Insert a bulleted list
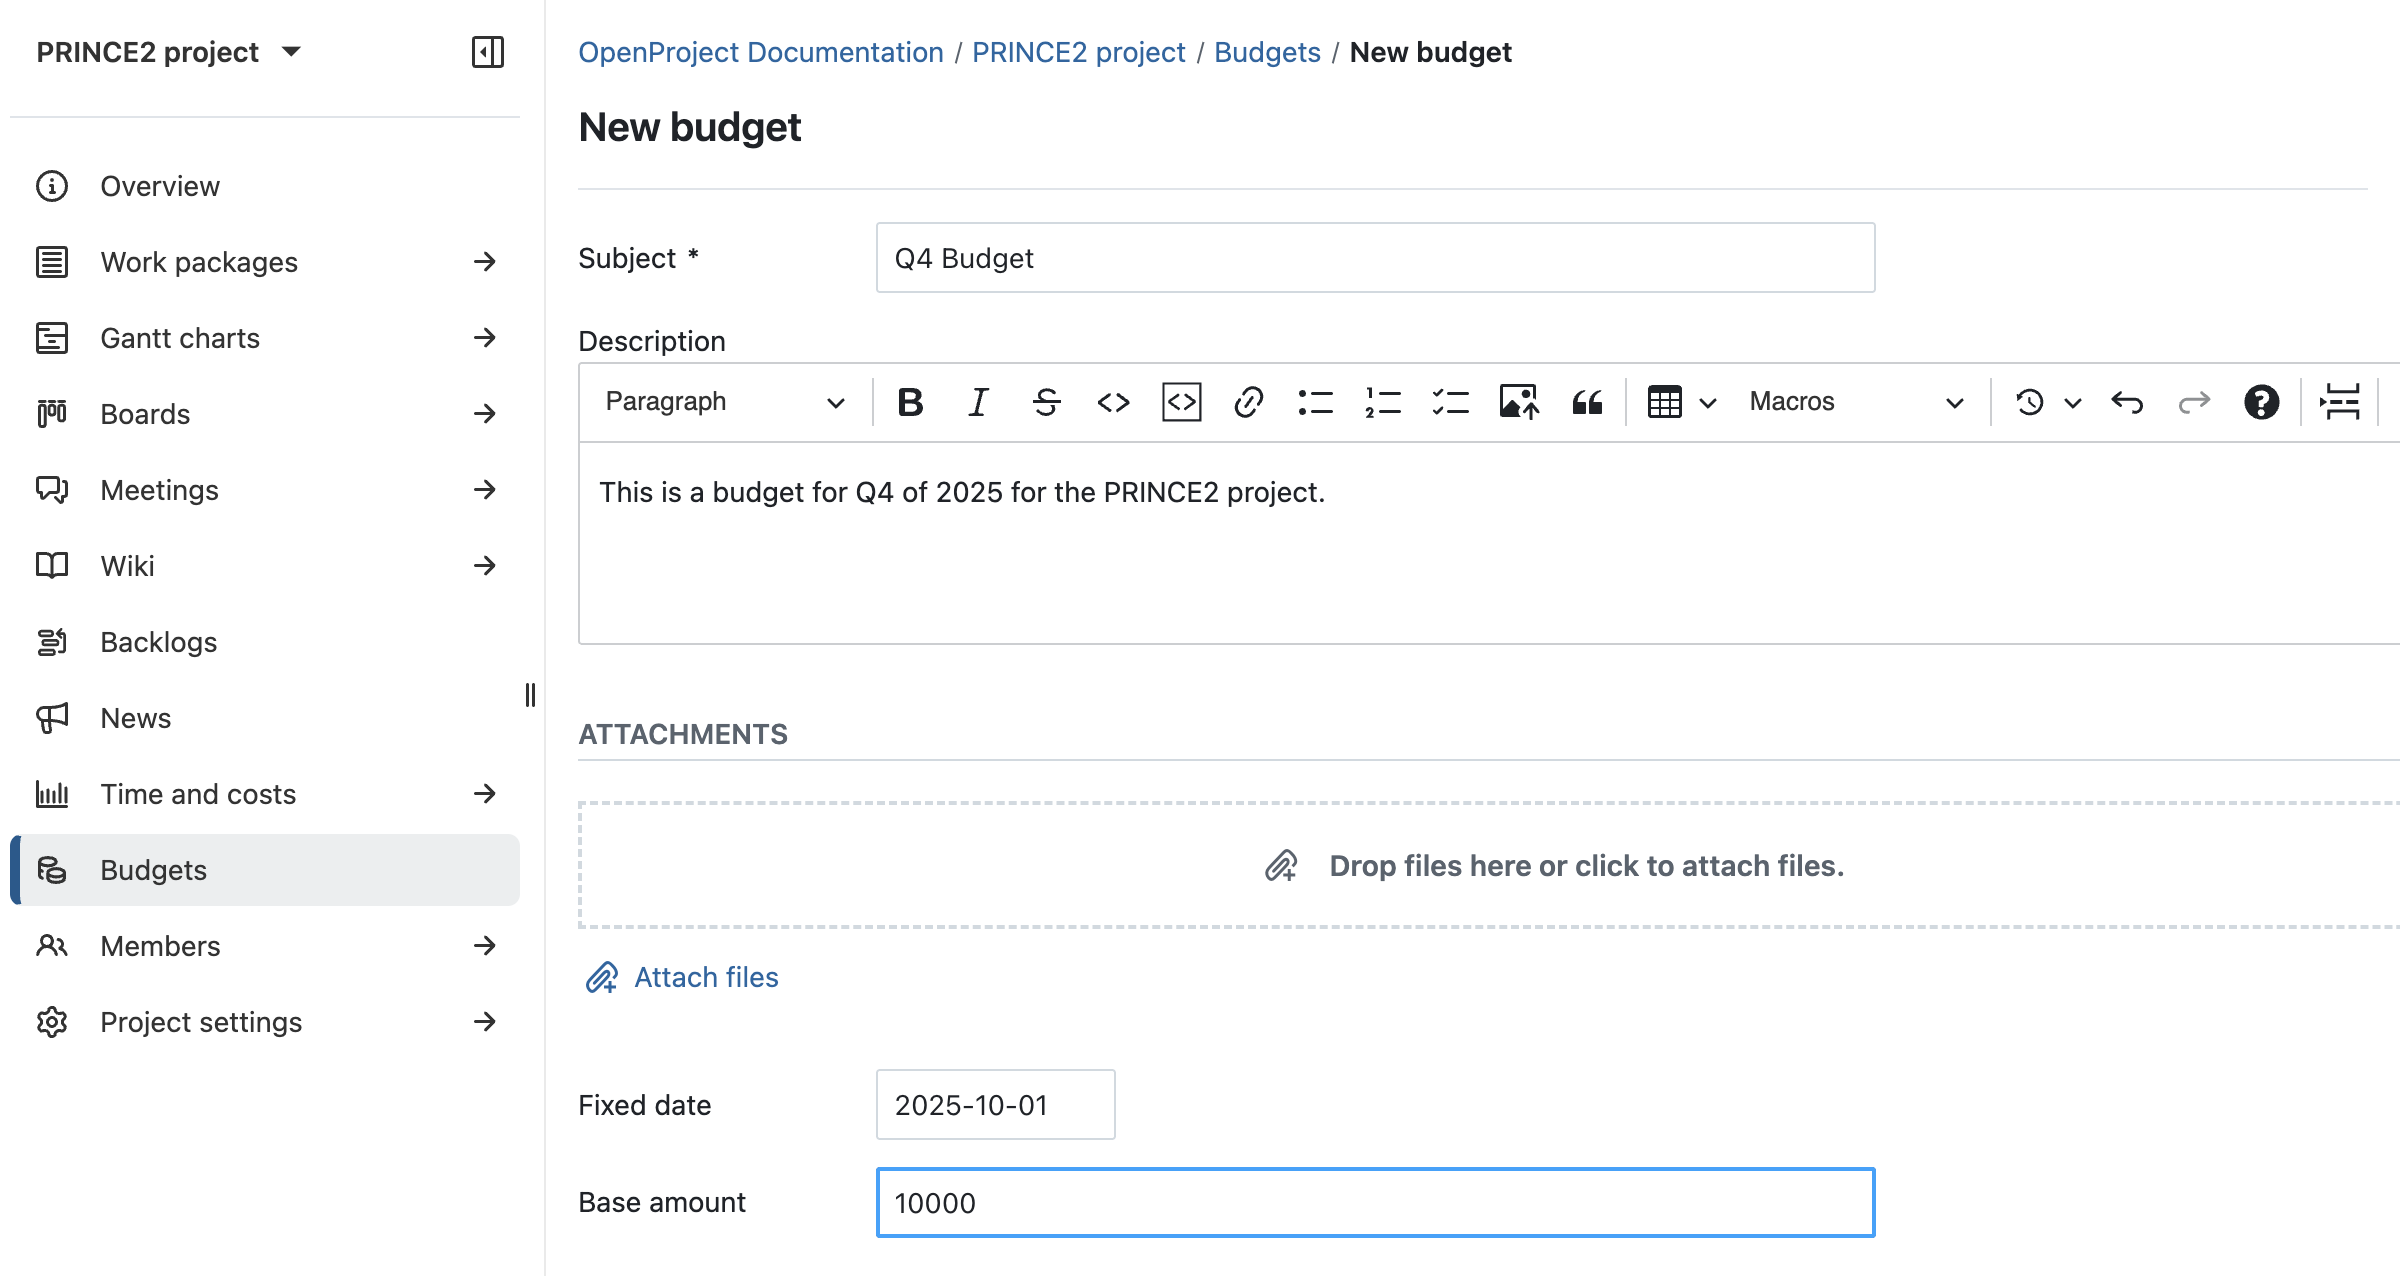Image resolution: width=2400 pixels, height=1276 pixels. [x=1314, y=402]
